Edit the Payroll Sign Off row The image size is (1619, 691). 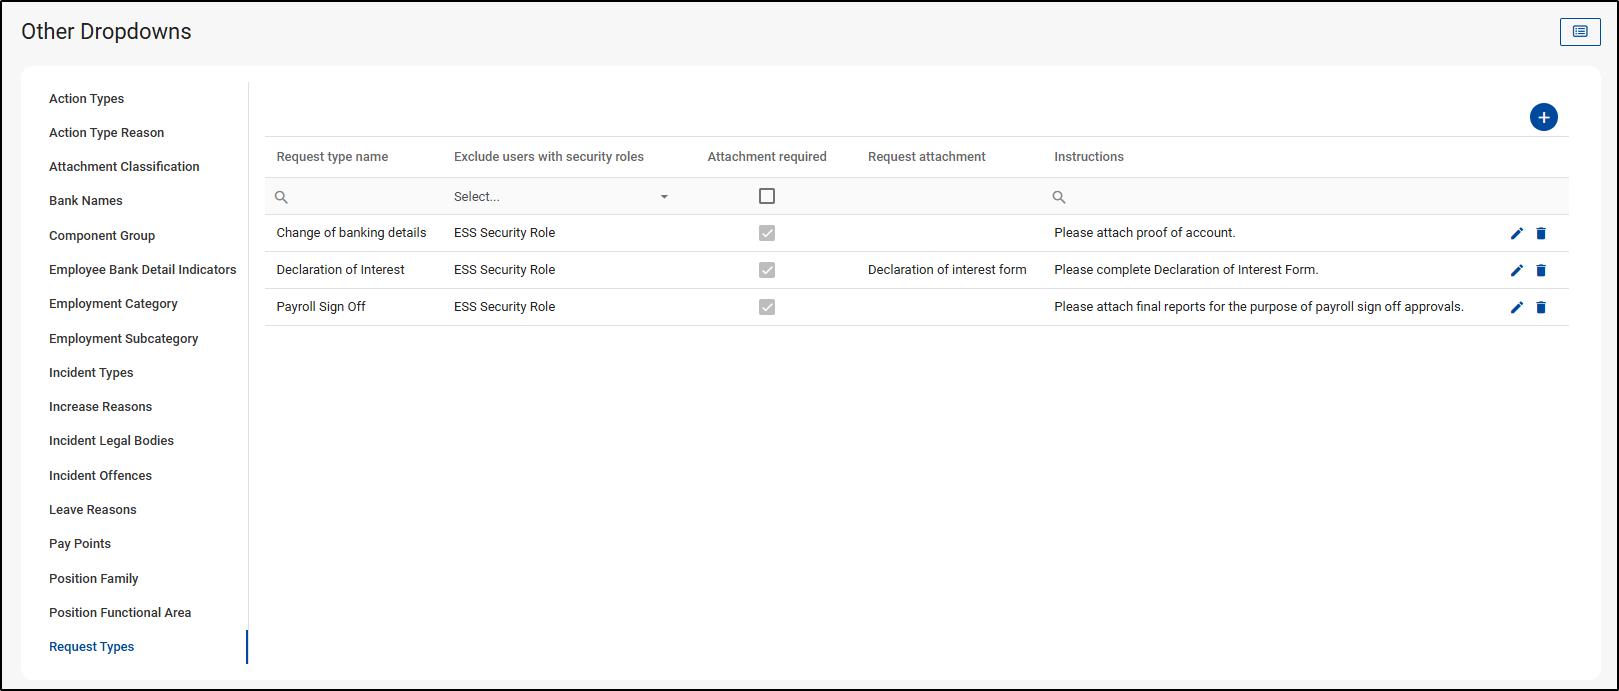[x=1516, y=307]
